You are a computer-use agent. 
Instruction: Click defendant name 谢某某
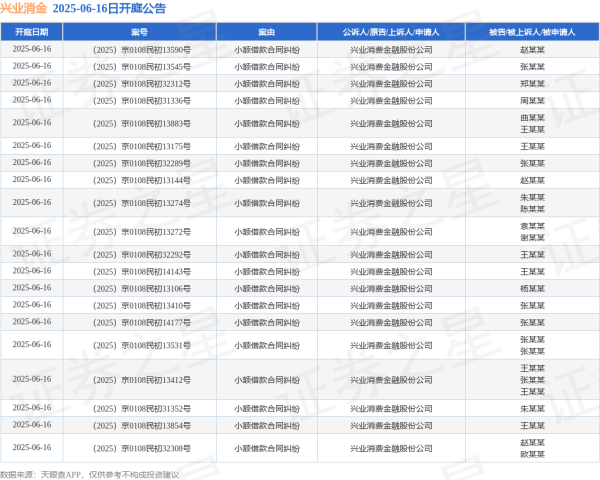pyautogui.click(x=532, y=238)
